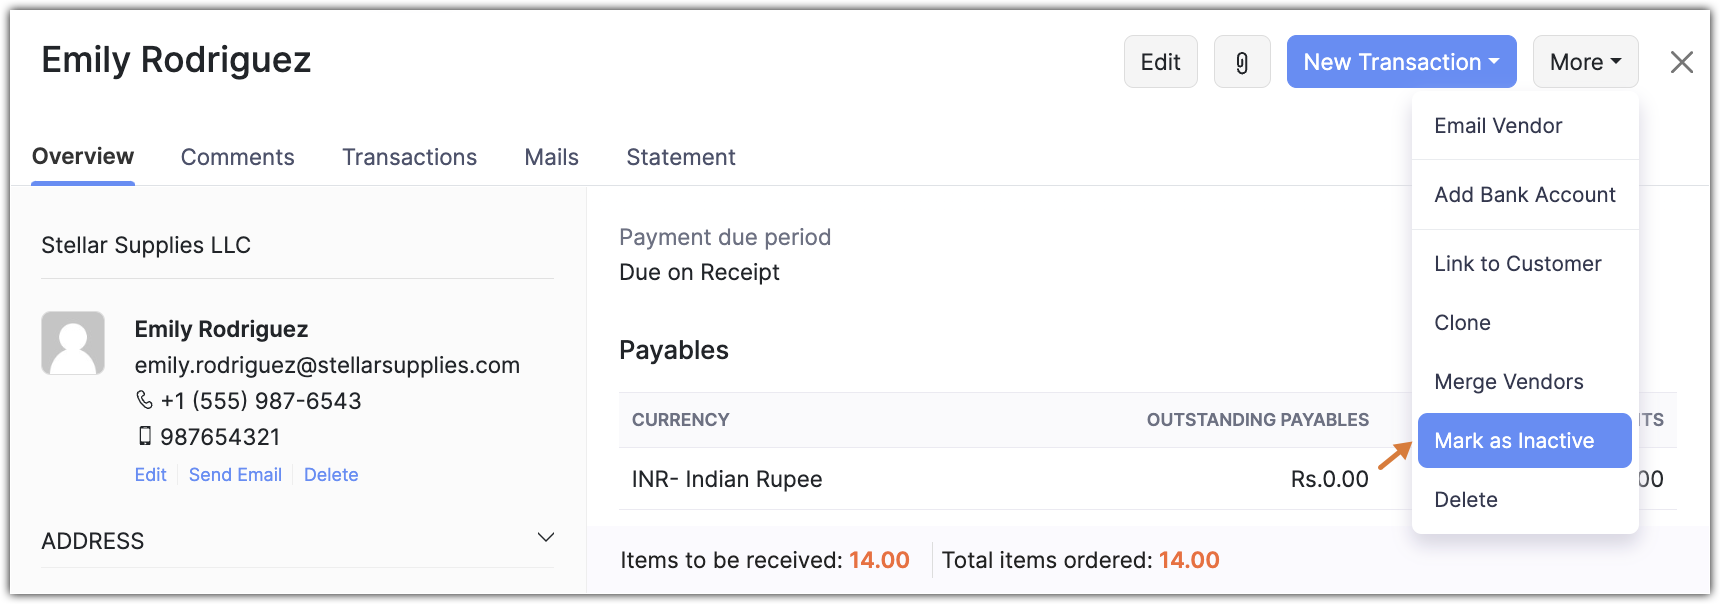Select the Overview tab
Viewport: 1720px width, 604px height.
pyautogui.click(x=83, y=157)
